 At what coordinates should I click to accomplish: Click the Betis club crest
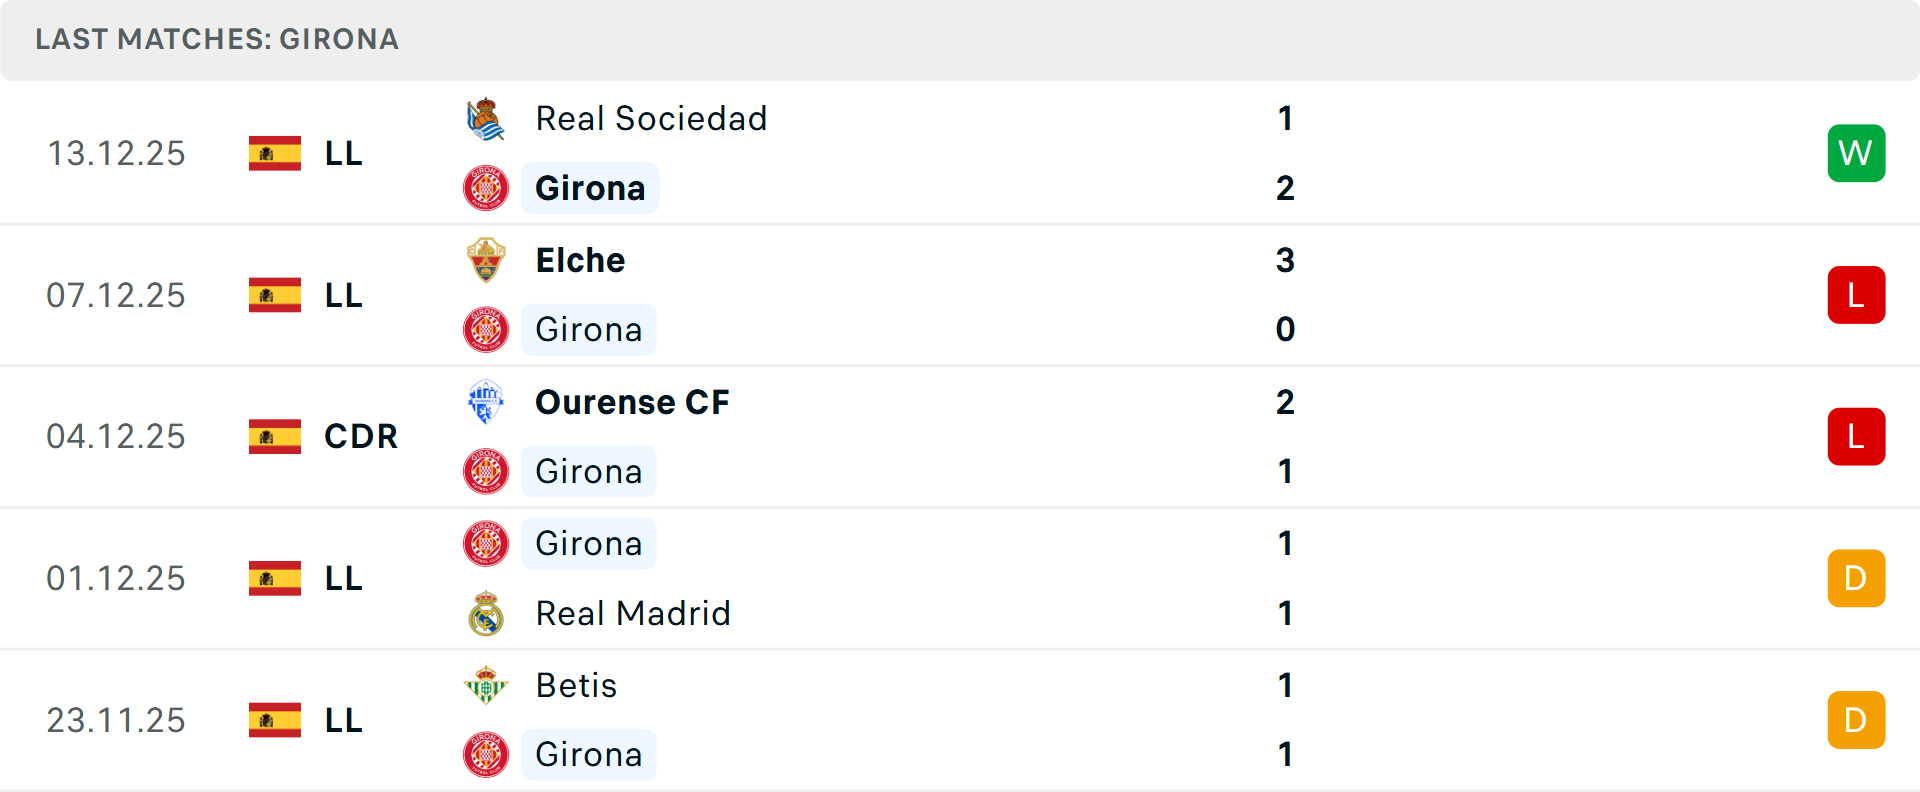486,685
